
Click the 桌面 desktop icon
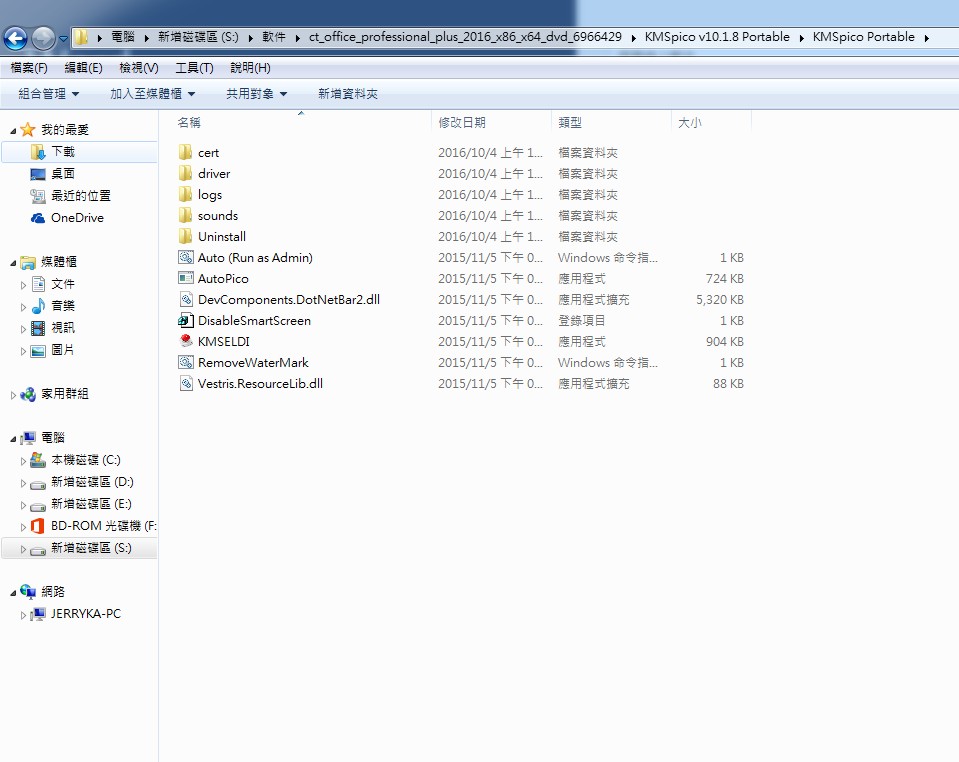click(38, 174)
